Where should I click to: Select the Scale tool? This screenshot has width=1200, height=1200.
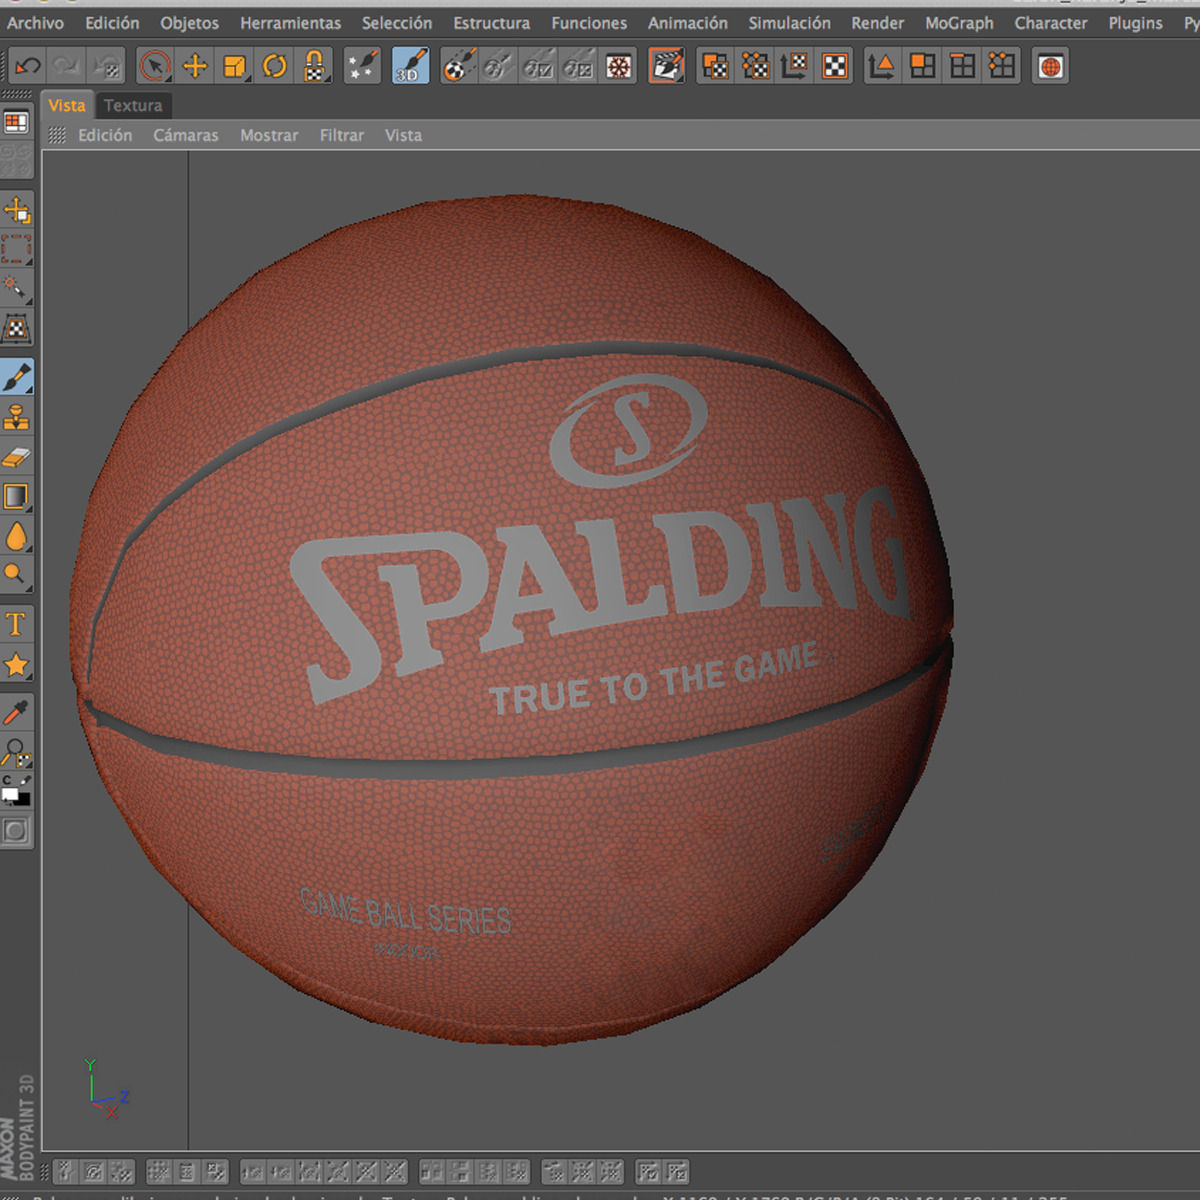click(235, 66)
